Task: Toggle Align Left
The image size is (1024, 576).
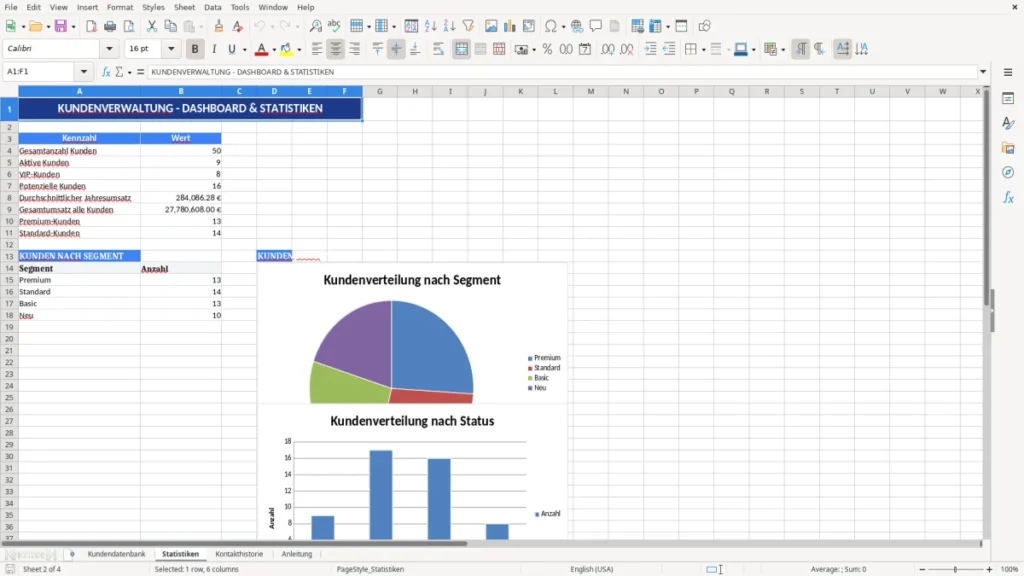Action: coord(317,49)
